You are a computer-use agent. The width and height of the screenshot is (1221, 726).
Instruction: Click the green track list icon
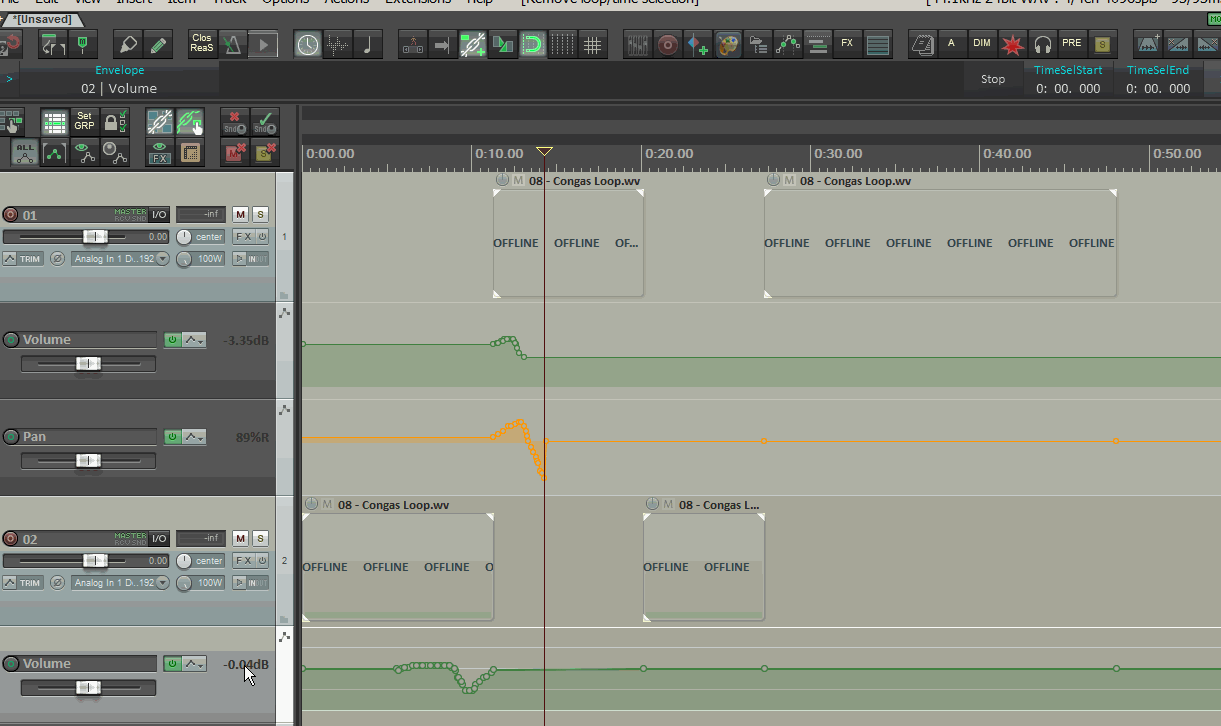pos(55,122)
